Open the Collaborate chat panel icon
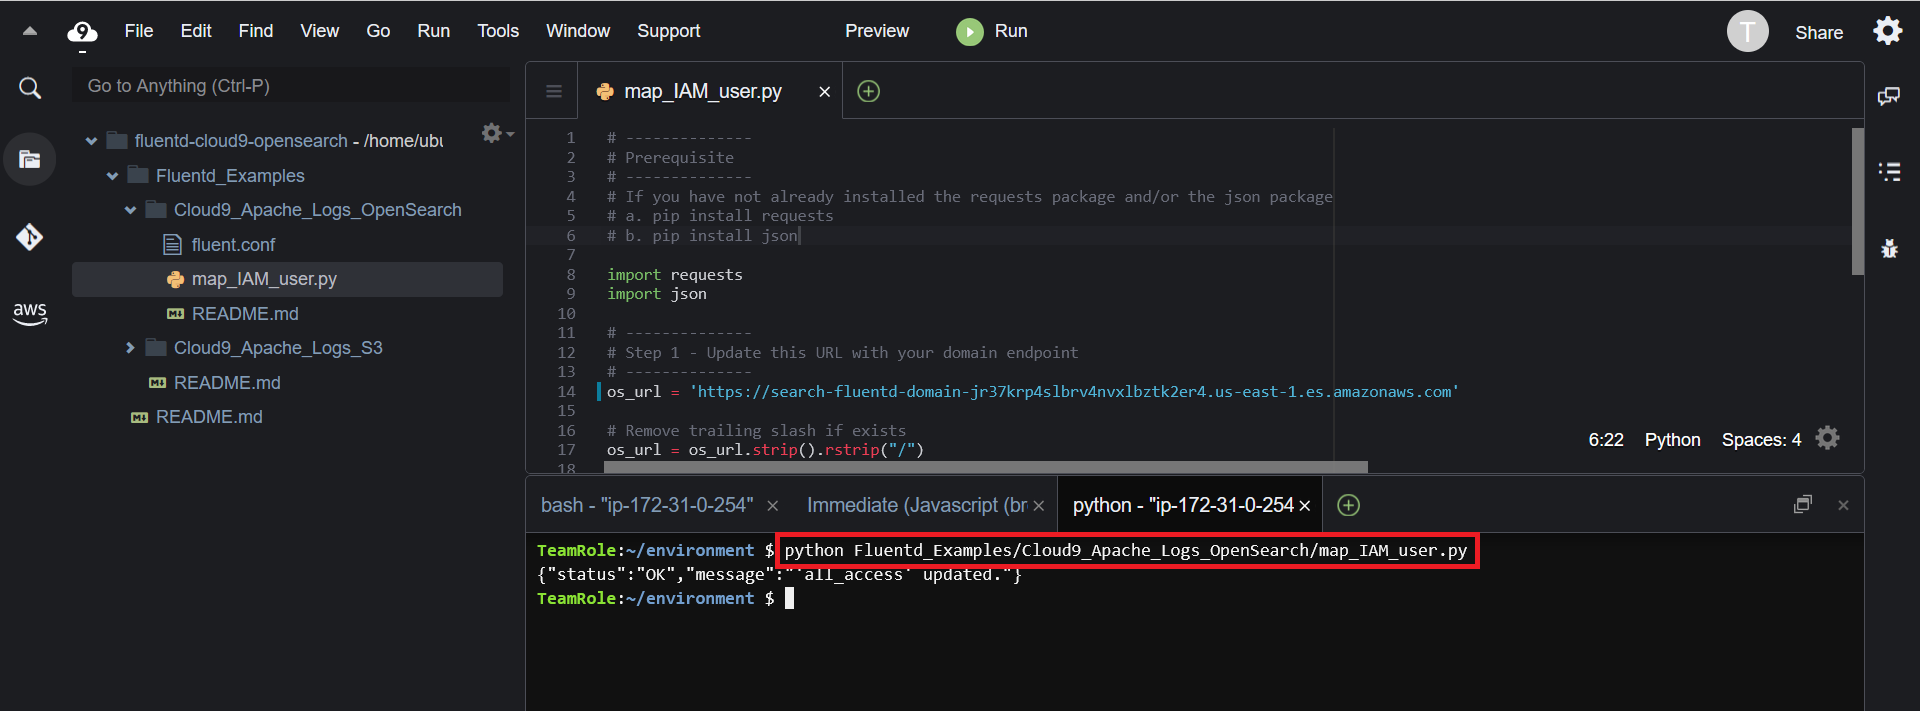The height and width of the screenshot is (711, 1920). pyautogui.click(x=1889, y=96)
